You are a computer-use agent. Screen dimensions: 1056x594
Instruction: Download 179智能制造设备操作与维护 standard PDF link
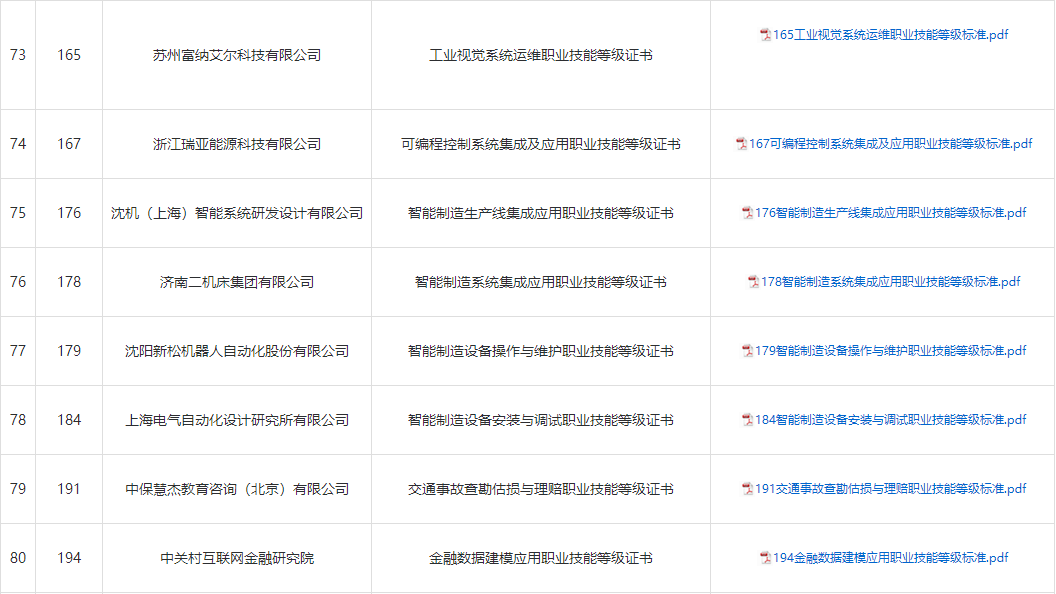[x=890, y=351]
